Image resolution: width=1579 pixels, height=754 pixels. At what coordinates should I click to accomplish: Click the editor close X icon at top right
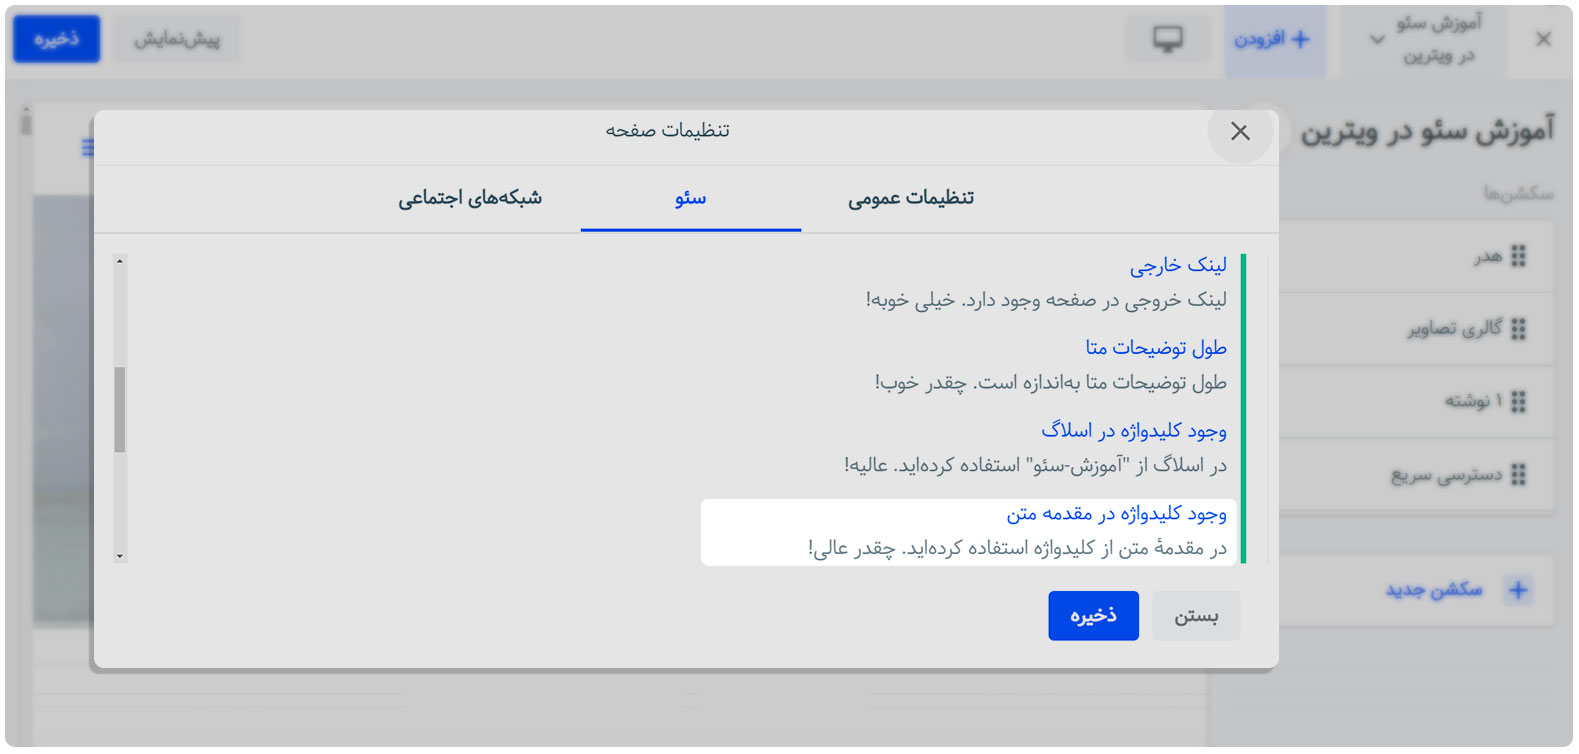pos(1543,40)
